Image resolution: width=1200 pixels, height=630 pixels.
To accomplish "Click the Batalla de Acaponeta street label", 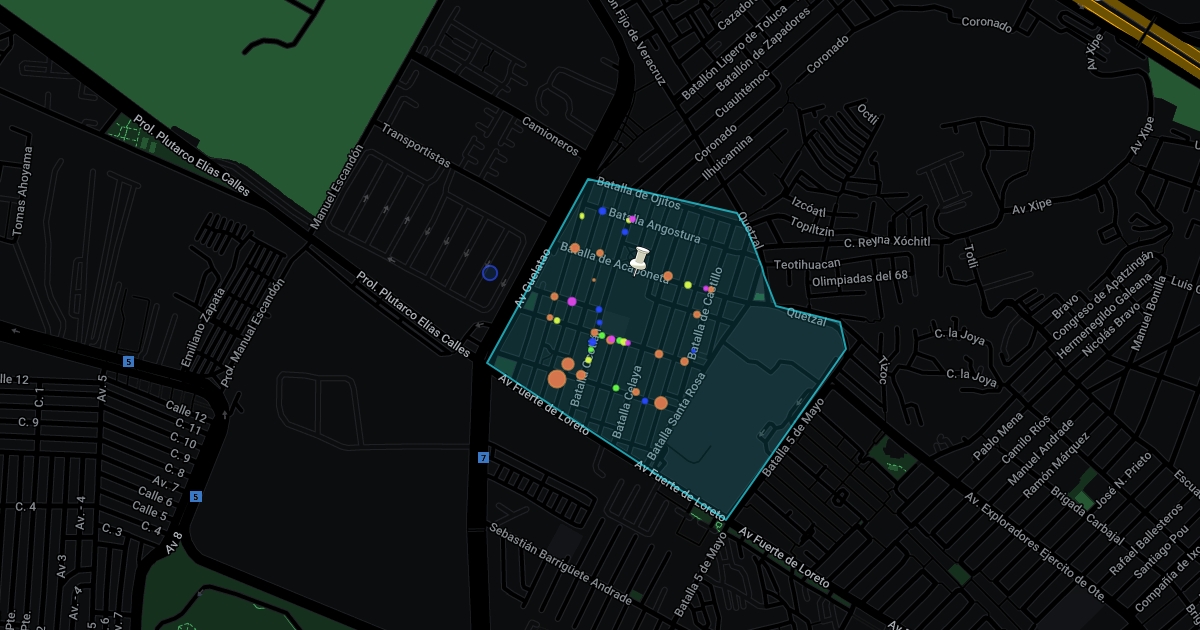I will [x=614, y=263].
